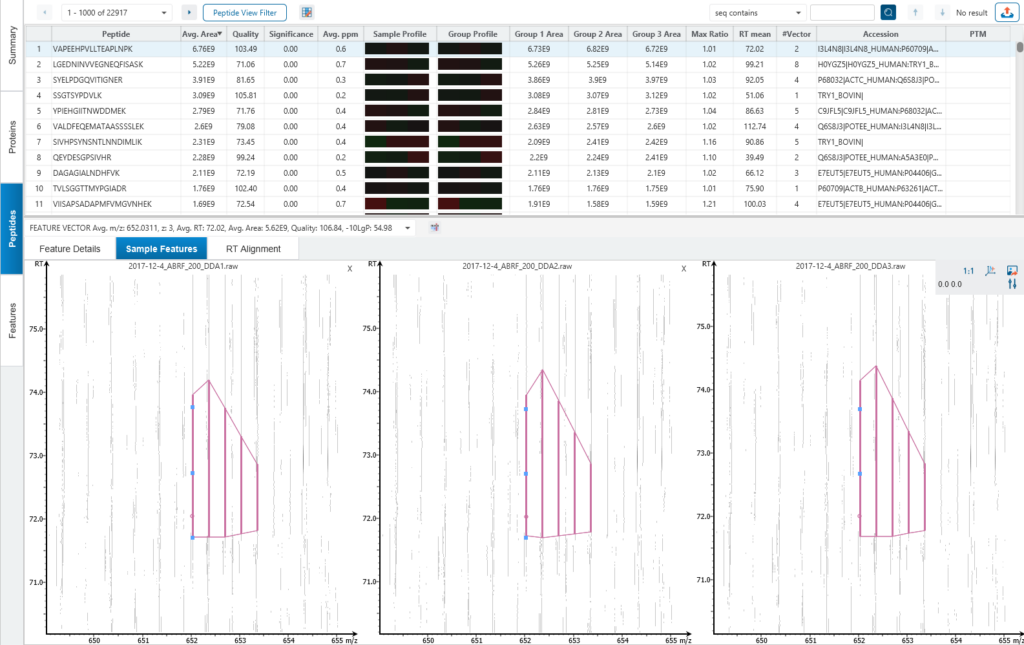
Task: Sort by Peptide column header
Action: [116, 34]
